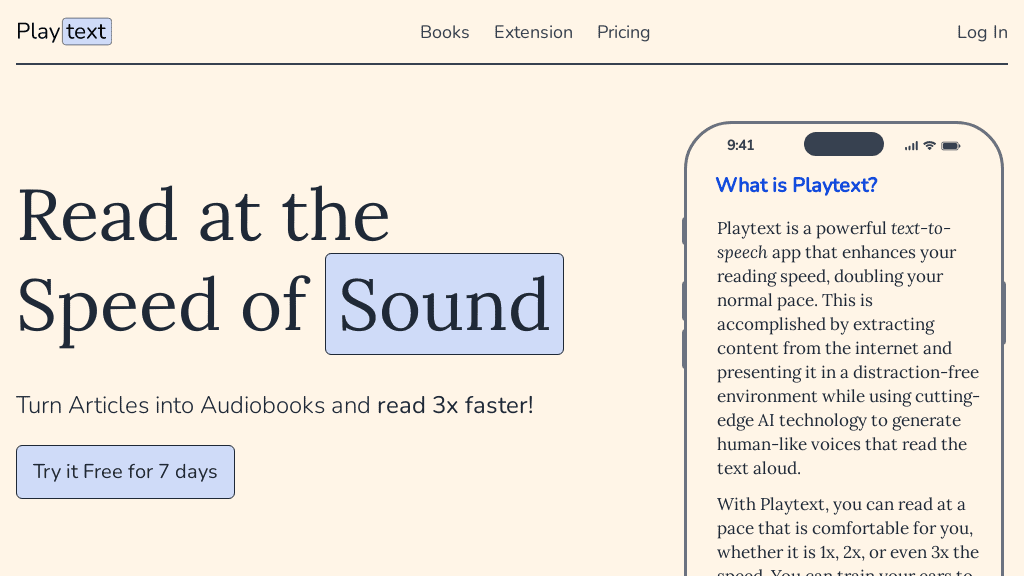Click the phone mockup's first paragraph
This screenshot has width=1024, height=576.
848,348
